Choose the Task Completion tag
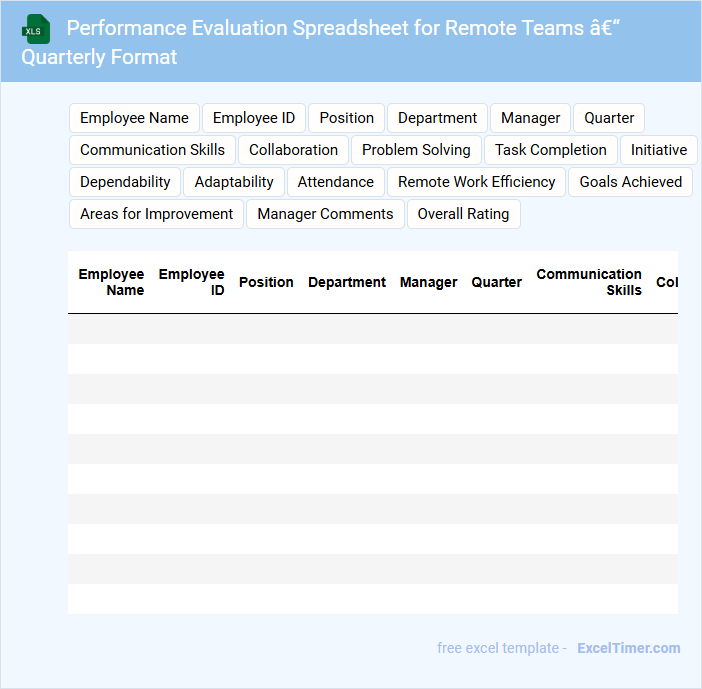The width and height of the screenshot is (702, 689). (550, 150)
